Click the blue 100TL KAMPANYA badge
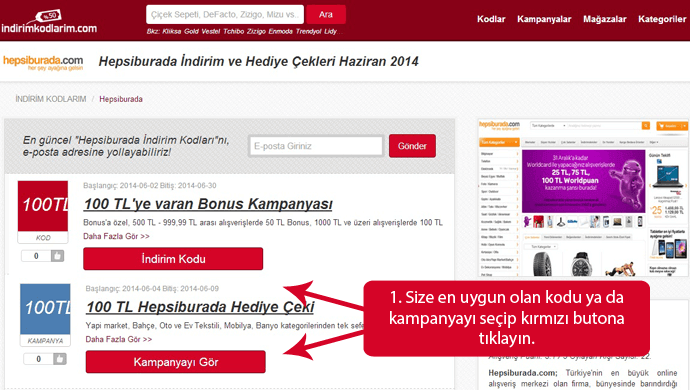690x390 pixels. (x=45, y=315)
